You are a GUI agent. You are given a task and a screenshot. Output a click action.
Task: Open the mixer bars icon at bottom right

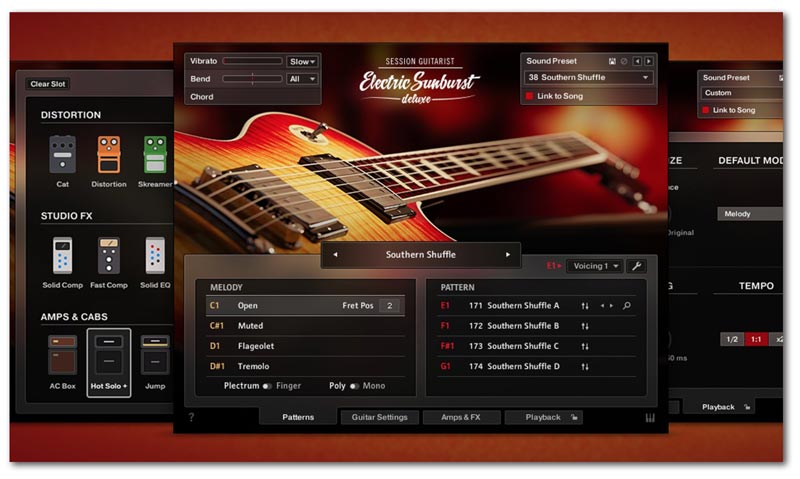point(650,418)
